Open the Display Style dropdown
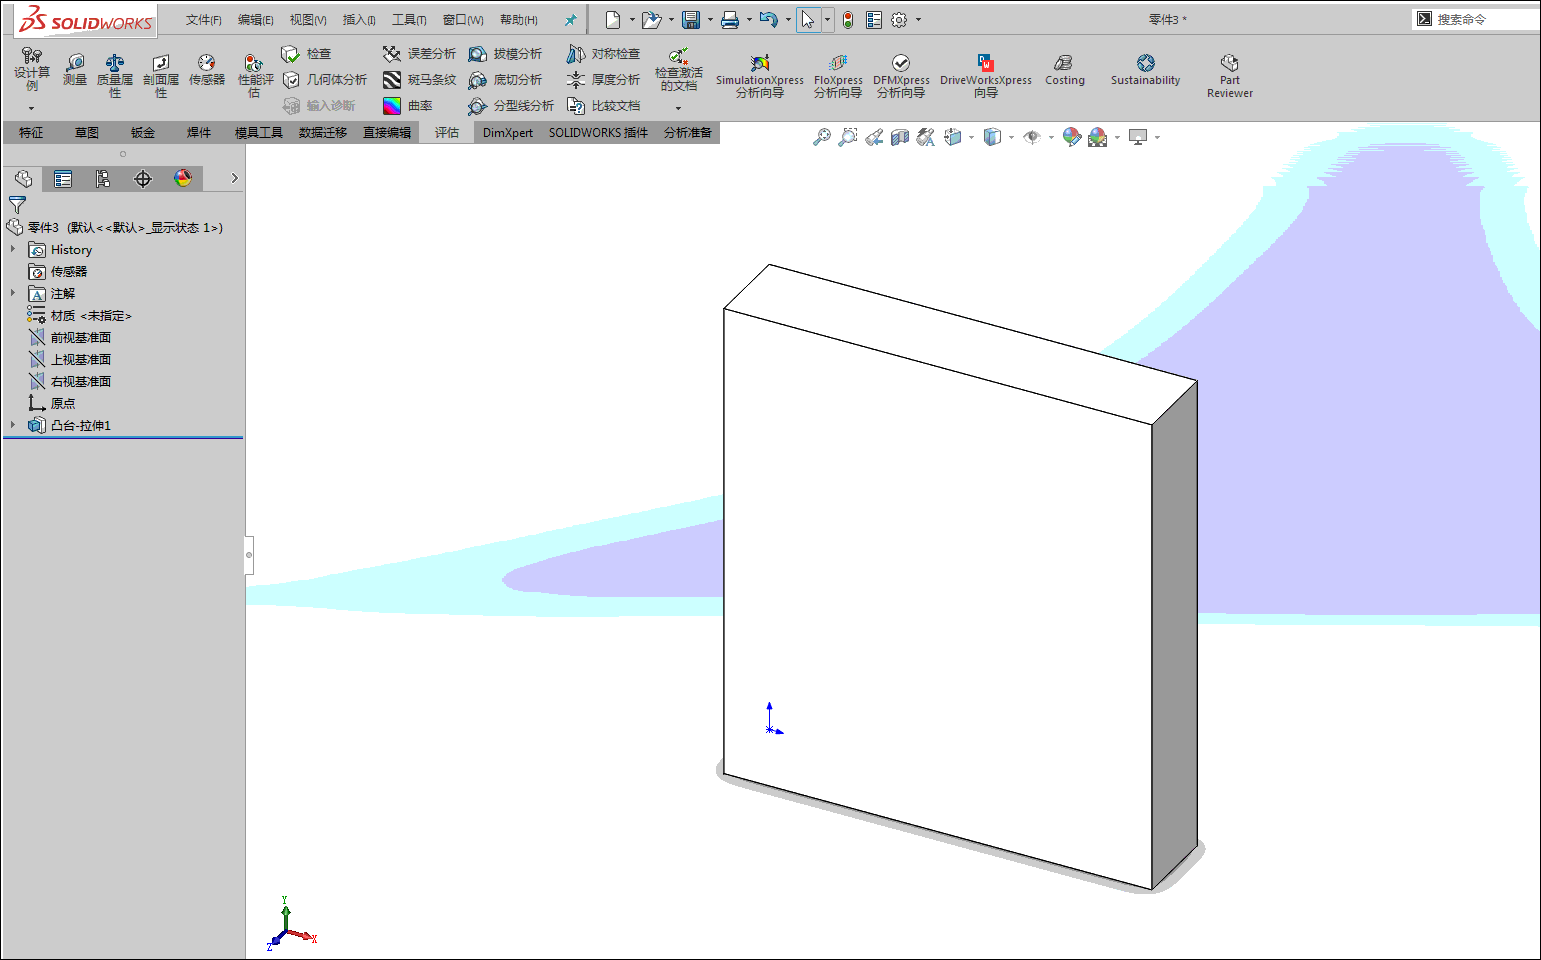 (x=1011, y=137)
